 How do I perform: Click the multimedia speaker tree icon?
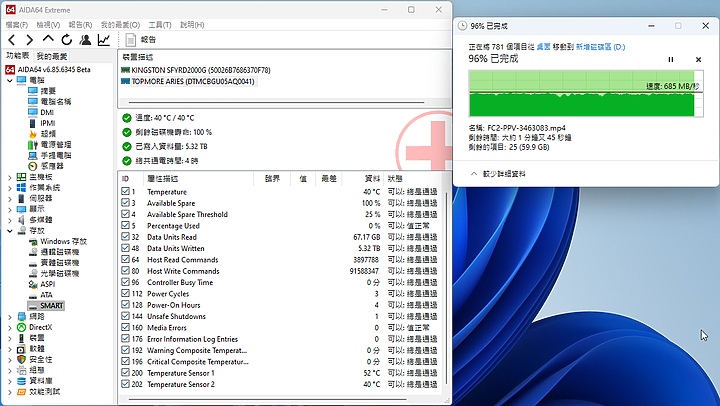coord(21,220)
